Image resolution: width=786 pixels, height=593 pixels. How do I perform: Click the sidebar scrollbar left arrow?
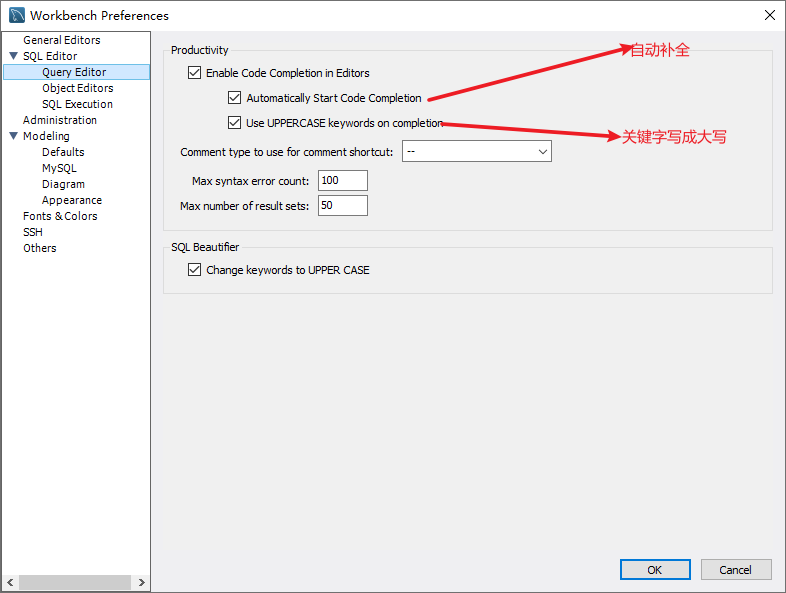click(x=10, y=582)
